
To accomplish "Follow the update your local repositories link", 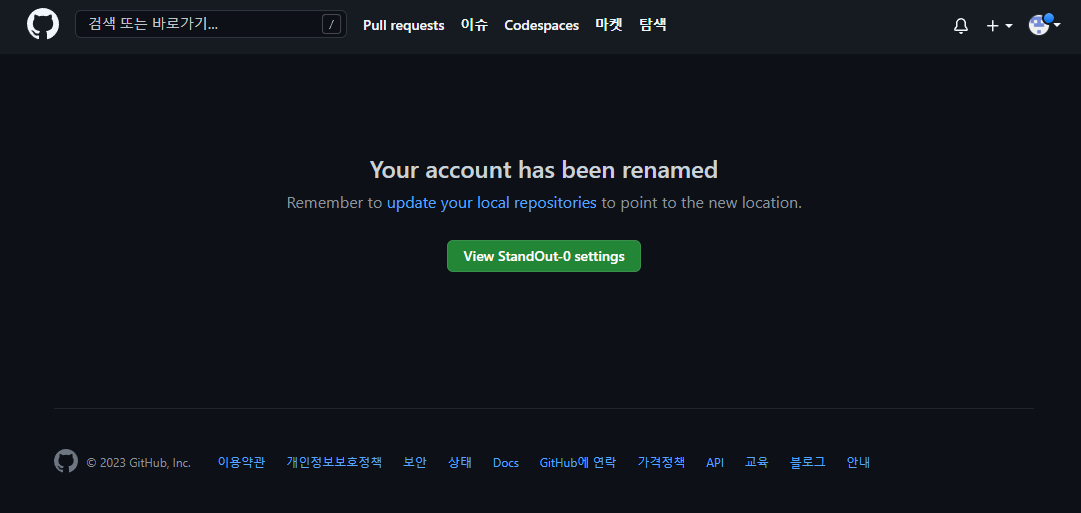I will pyautogui.click(x=492, y=203).
